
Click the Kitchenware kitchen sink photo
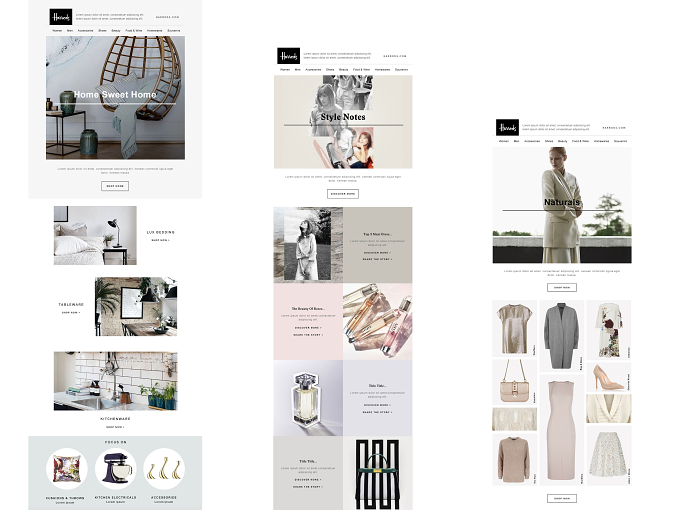click(115, 381)
